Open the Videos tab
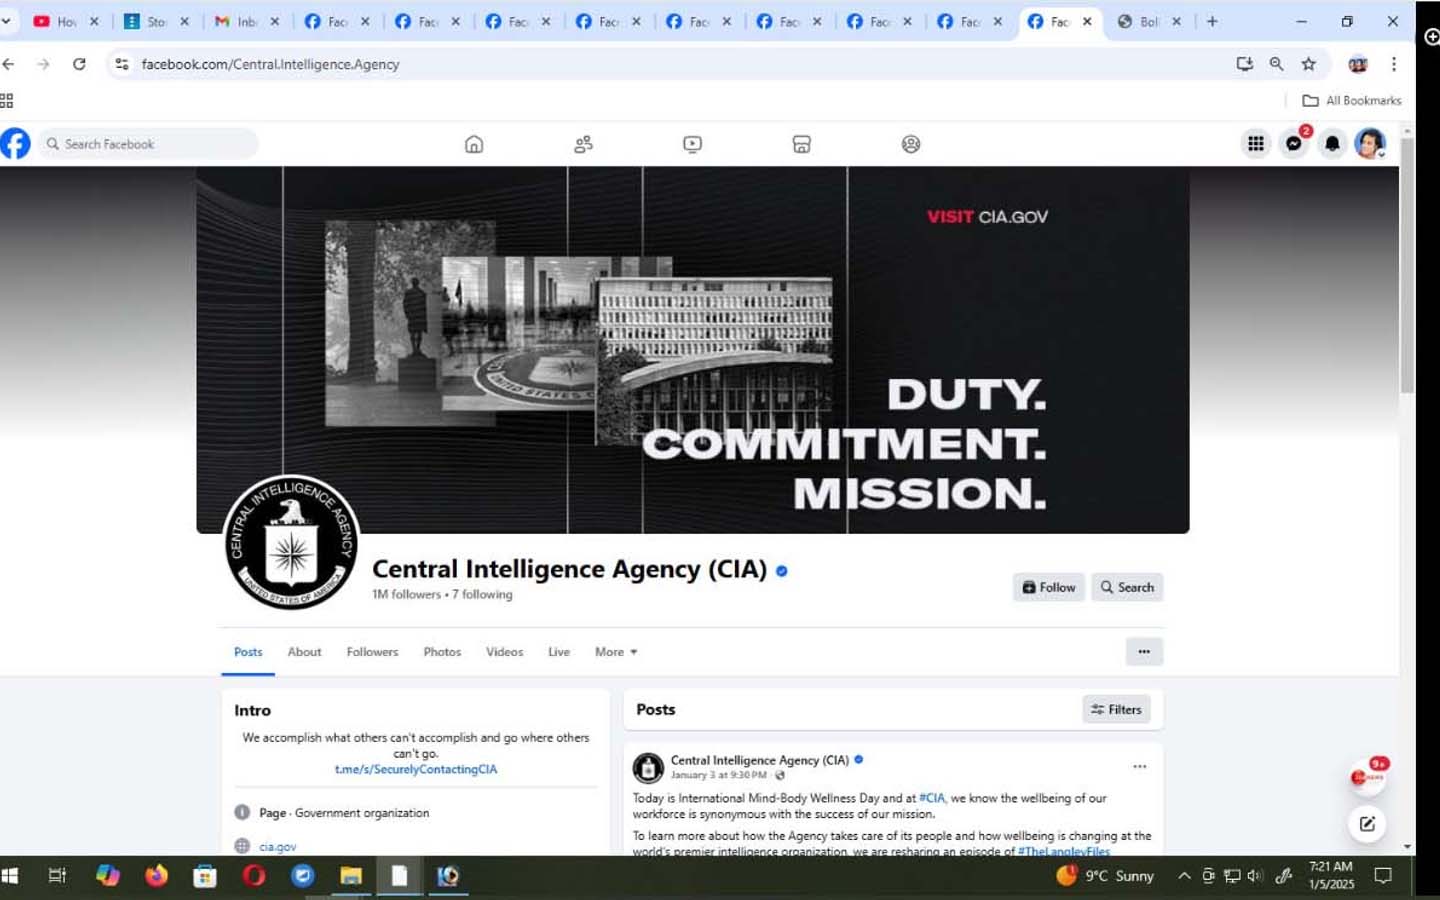This screenshot has width=1440, height=900. (x=504, y=652)
